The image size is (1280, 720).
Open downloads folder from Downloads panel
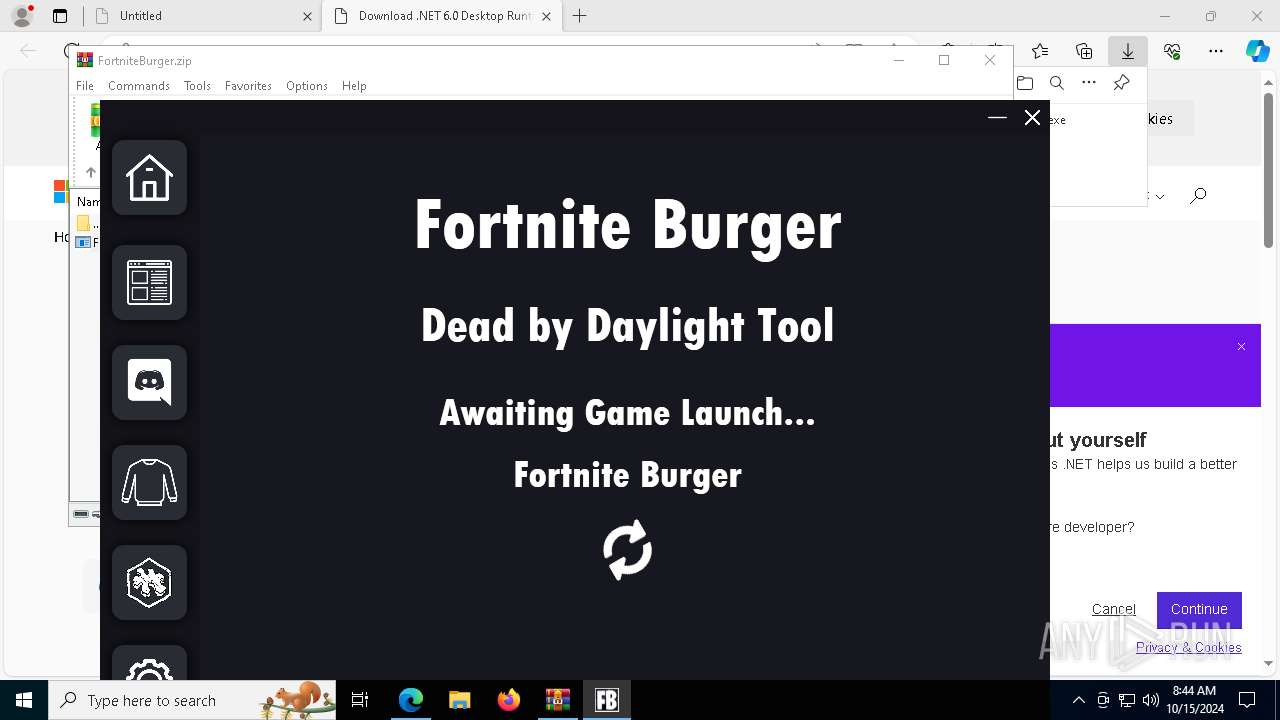click(1025, 83)
